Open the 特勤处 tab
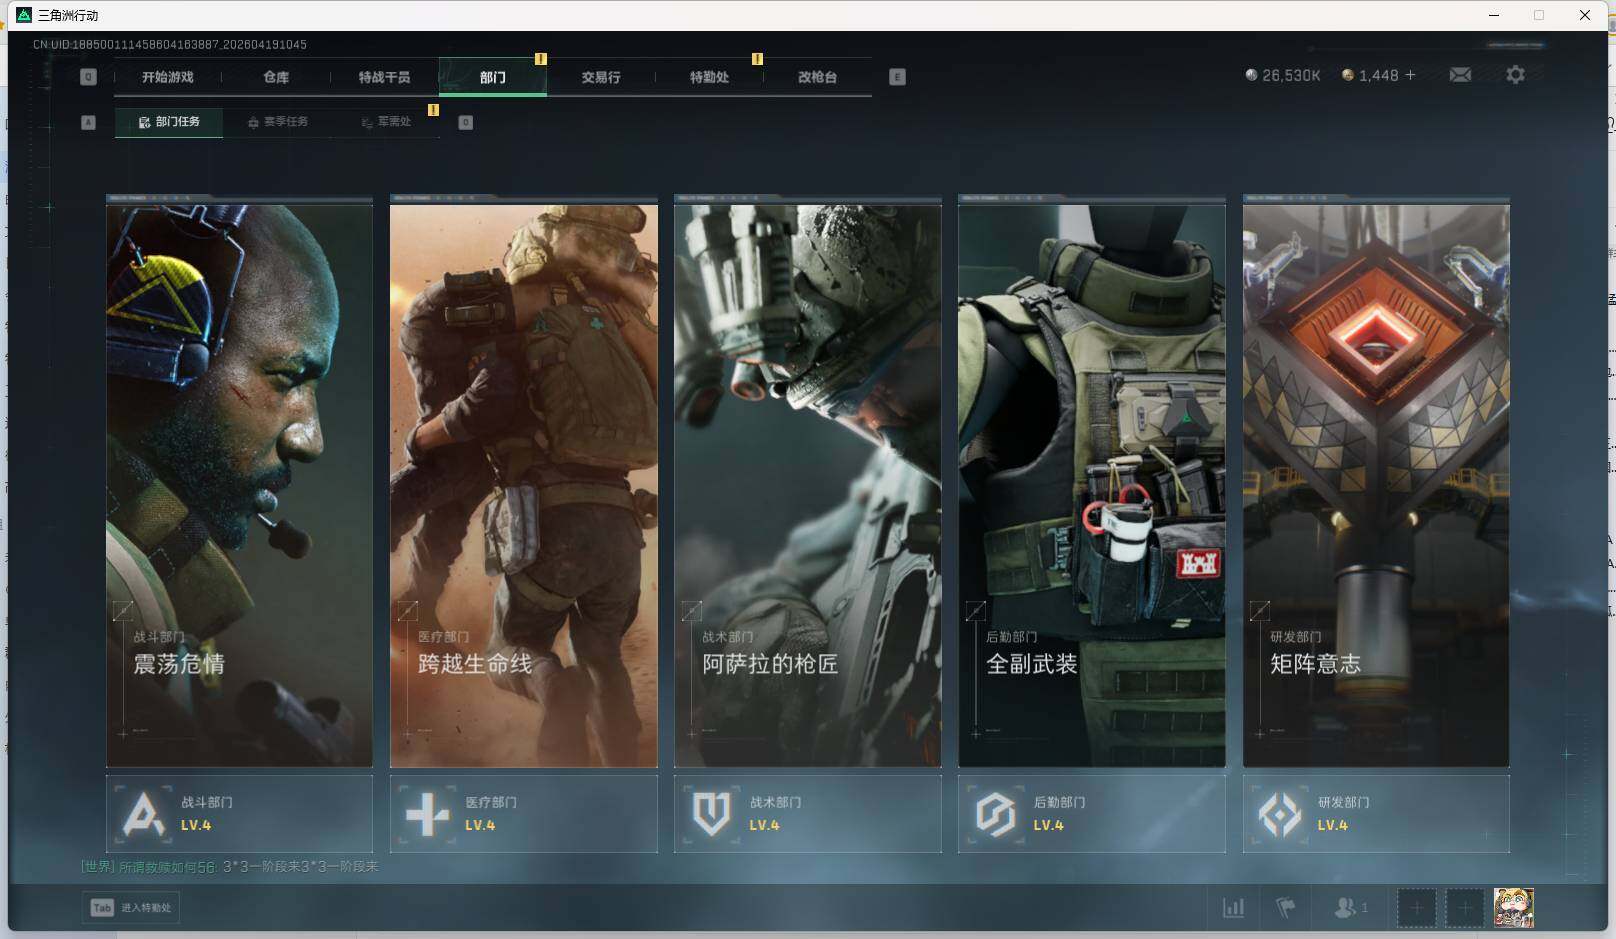1616x939 pixels. 709,77
